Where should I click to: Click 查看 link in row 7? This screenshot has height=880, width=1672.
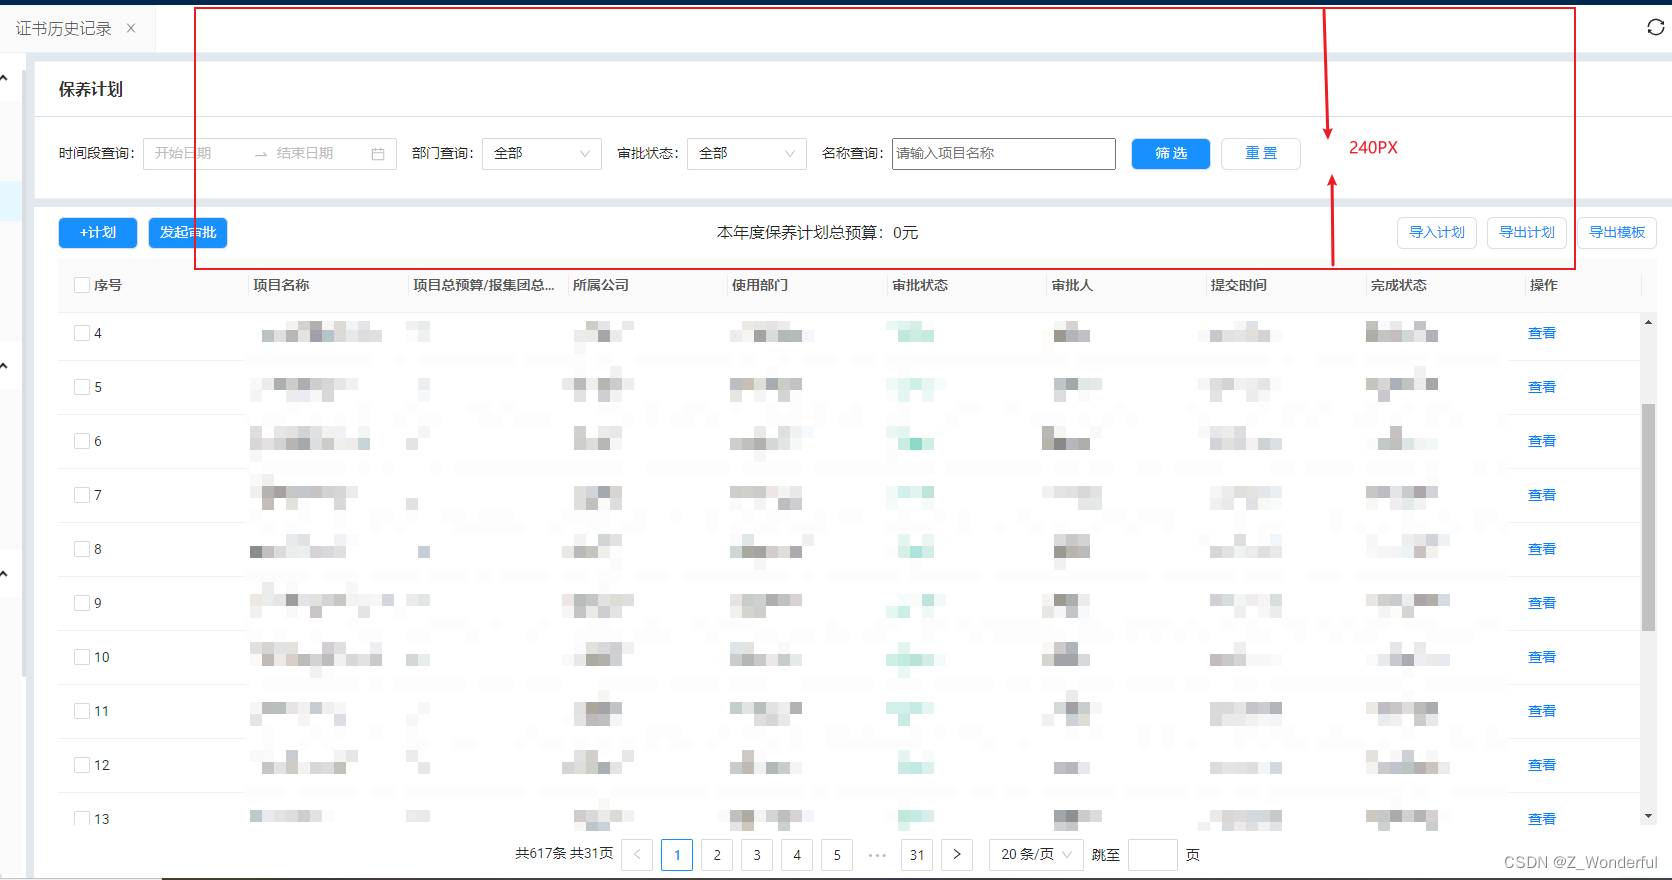(1542, 495)
